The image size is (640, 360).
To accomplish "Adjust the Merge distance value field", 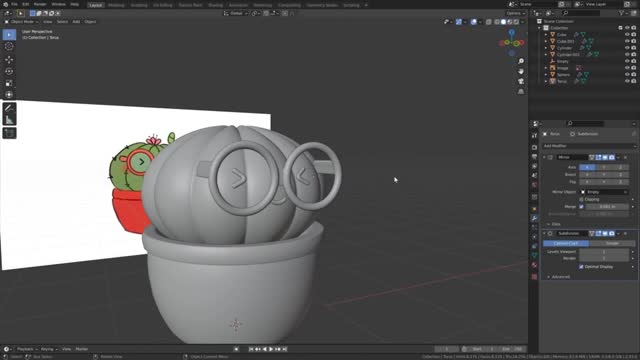I will [607, 207].
